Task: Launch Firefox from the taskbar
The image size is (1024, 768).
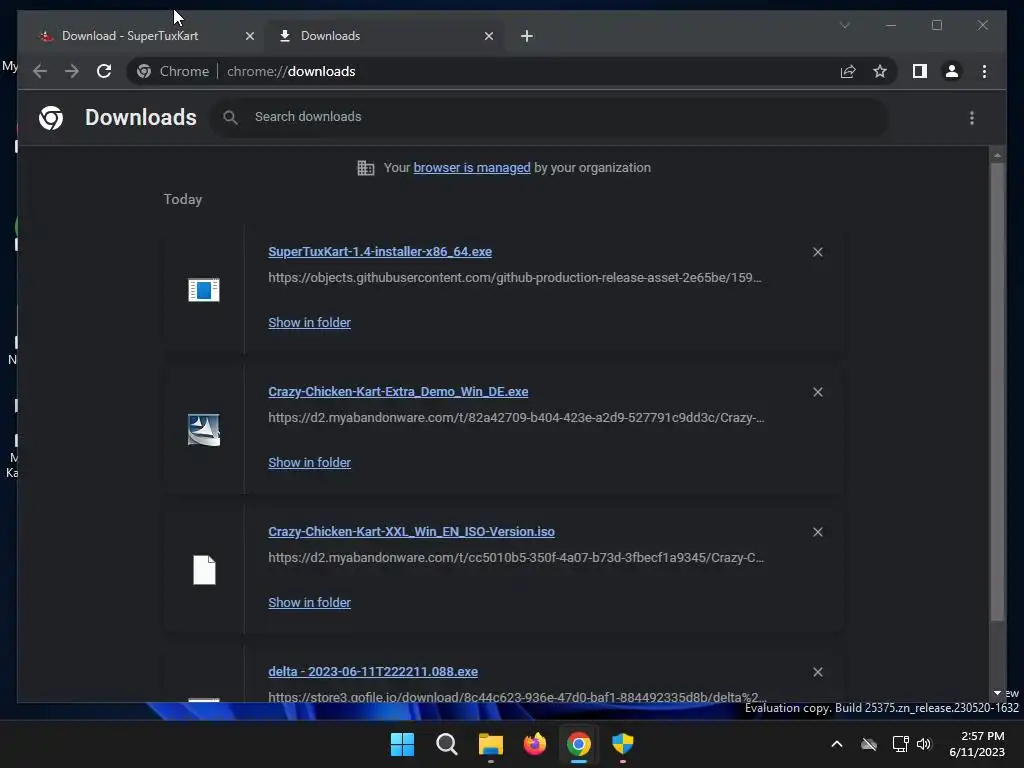Action: point(535,744)
